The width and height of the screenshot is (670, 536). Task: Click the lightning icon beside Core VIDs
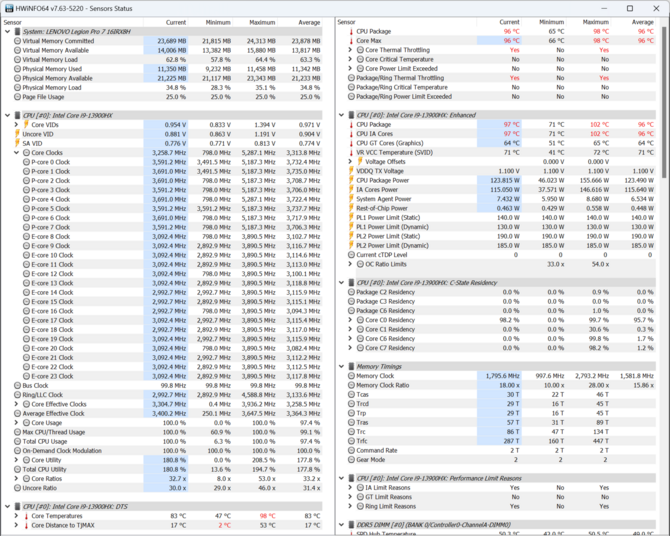26,124
